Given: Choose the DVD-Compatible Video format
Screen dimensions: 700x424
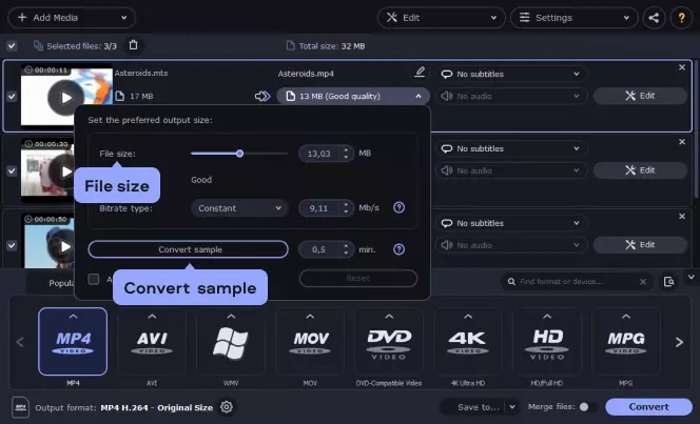Looking at the screenshot, I should pos(389,341).
